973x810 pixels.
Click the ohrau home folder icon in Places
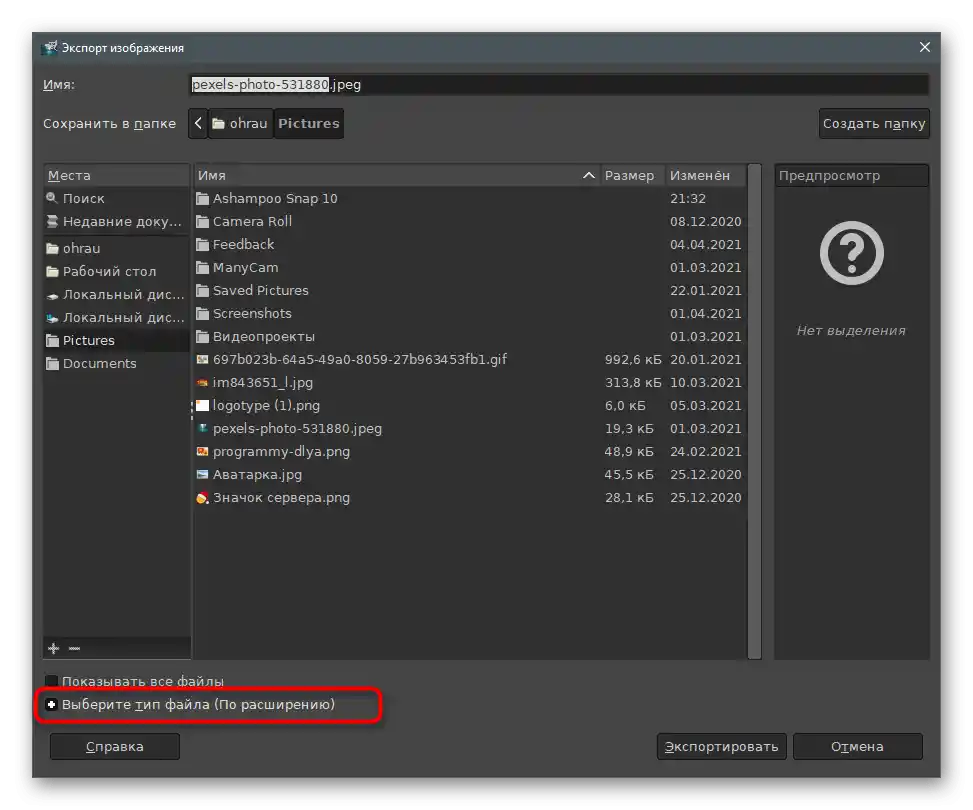(x=52, y=249)
